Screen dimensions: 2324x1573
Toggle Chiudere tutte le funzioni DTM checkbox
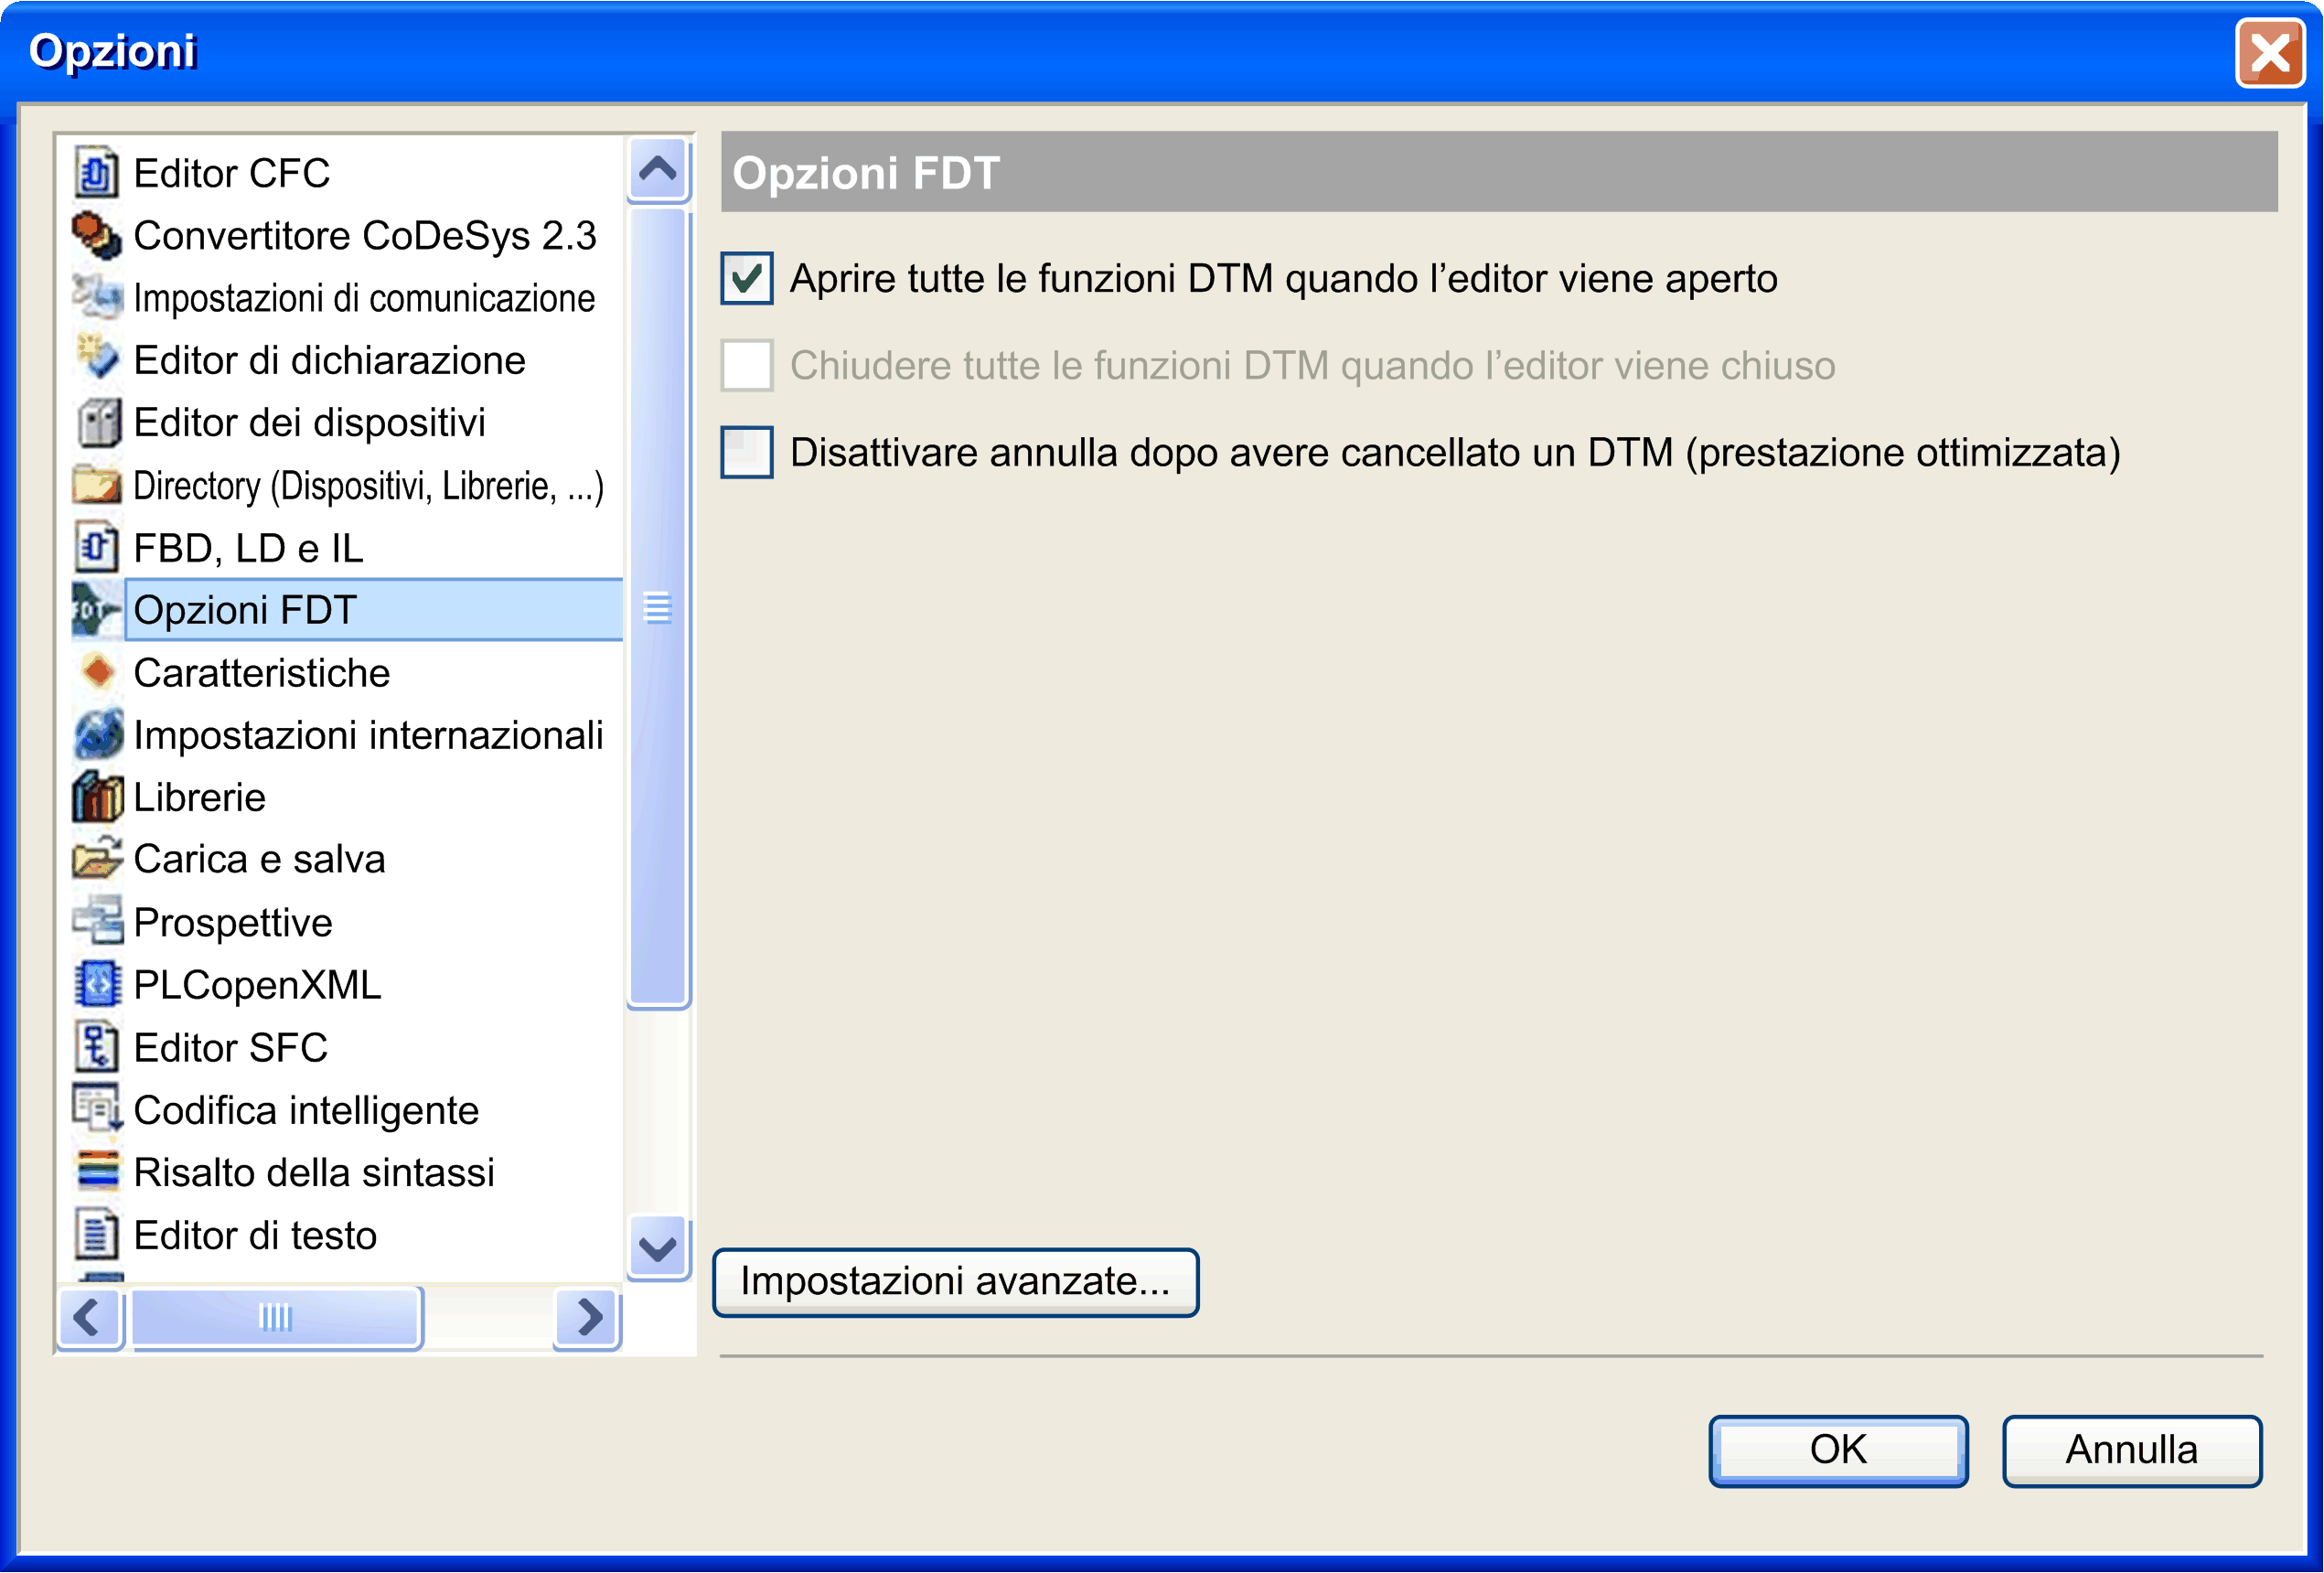click(746, 366)
